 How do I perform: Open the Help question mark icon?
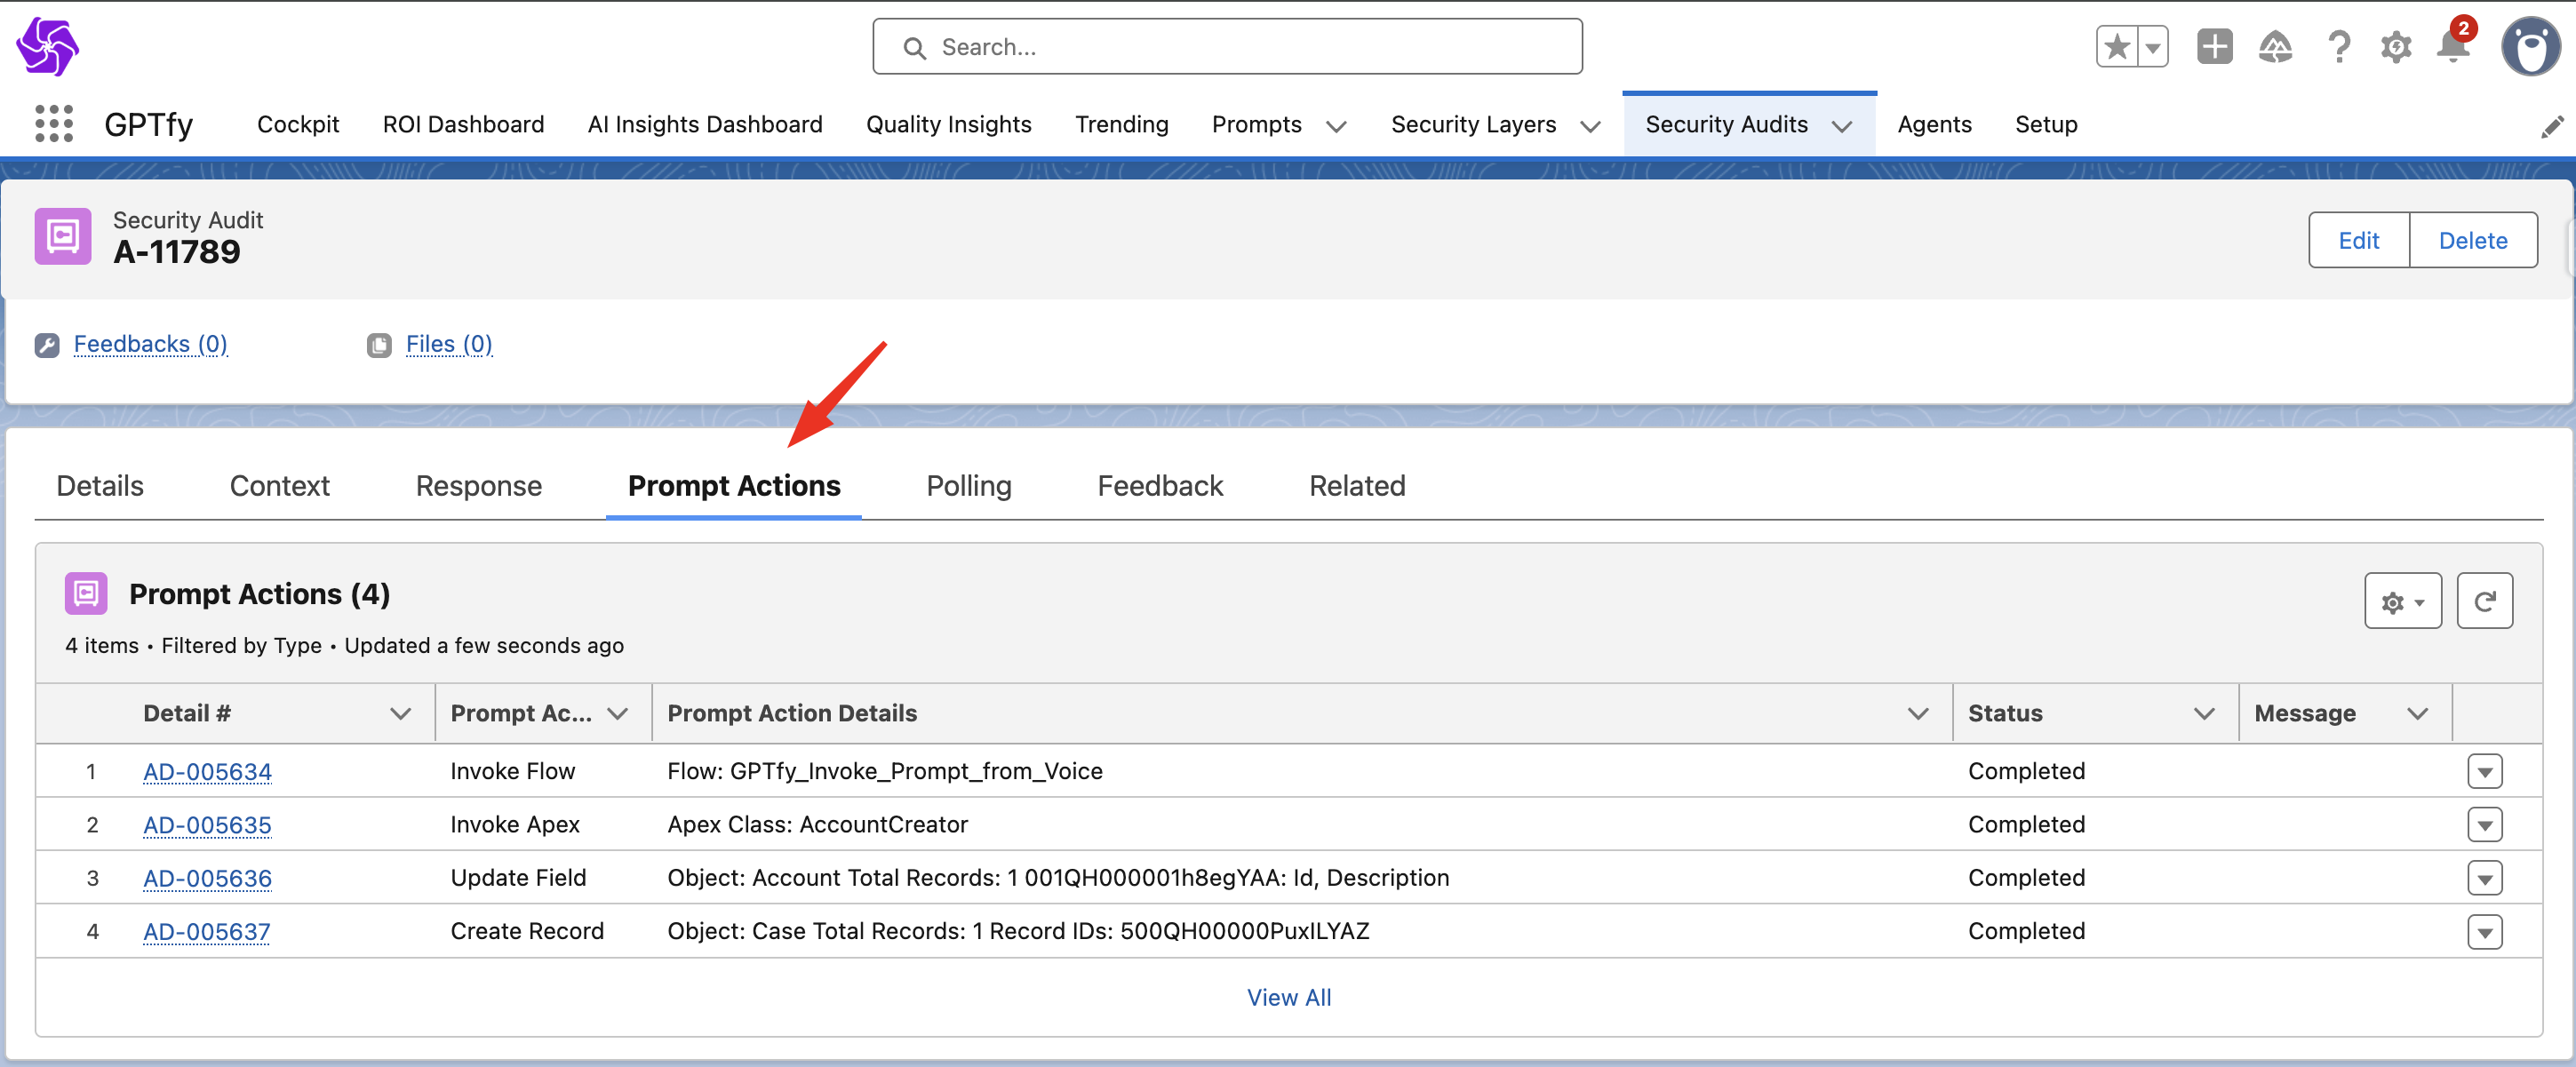(x=2338, y=47)
